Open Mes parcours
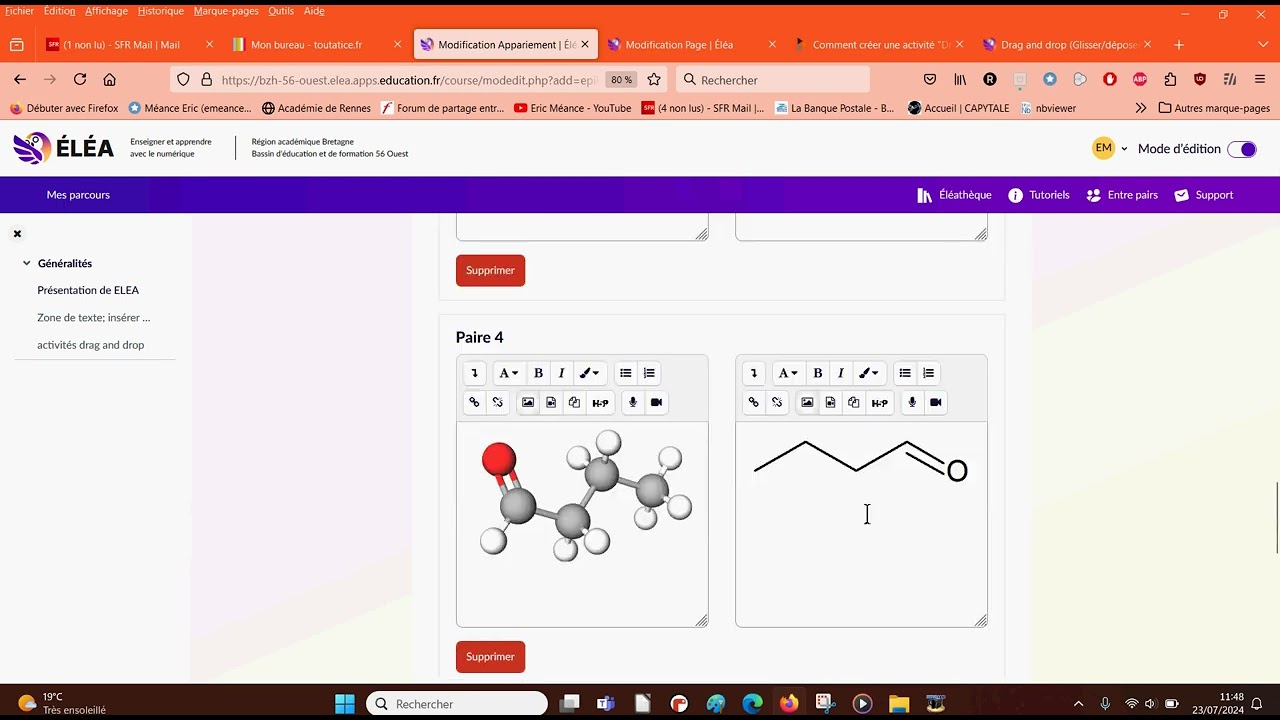 78,195
